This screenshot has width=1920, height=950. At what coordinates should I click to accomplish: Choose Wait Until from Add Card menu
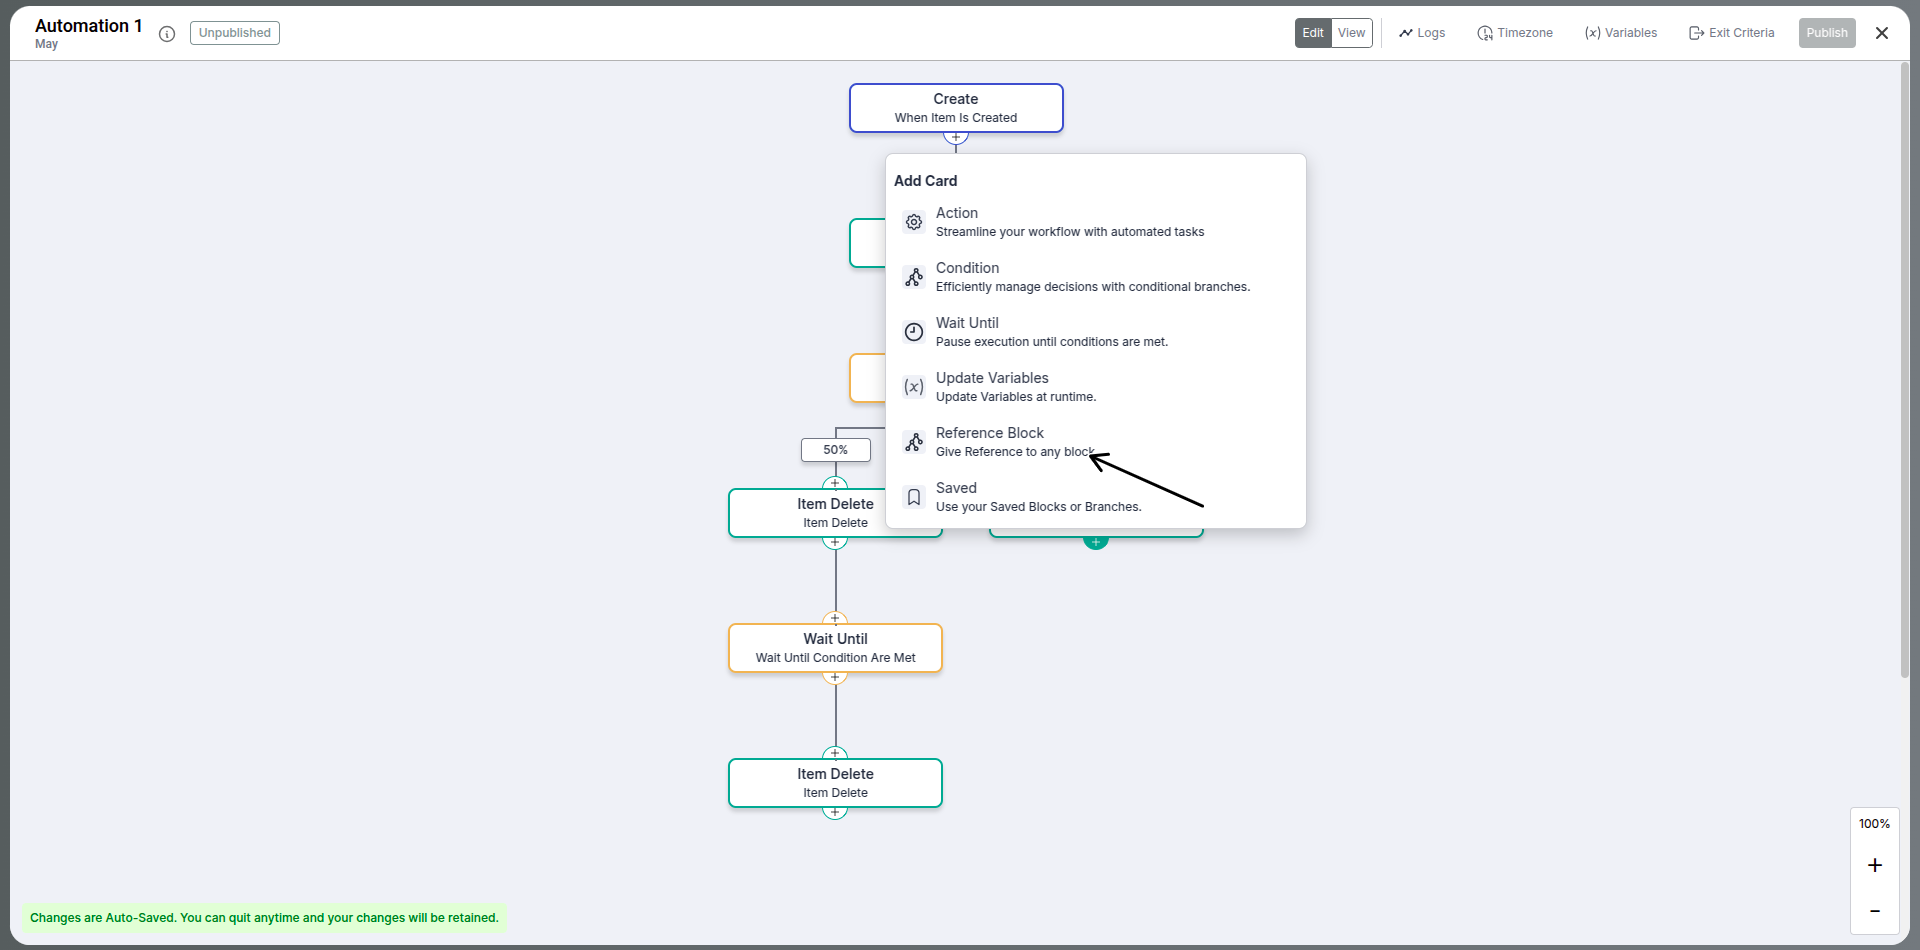click(1095, 332)
